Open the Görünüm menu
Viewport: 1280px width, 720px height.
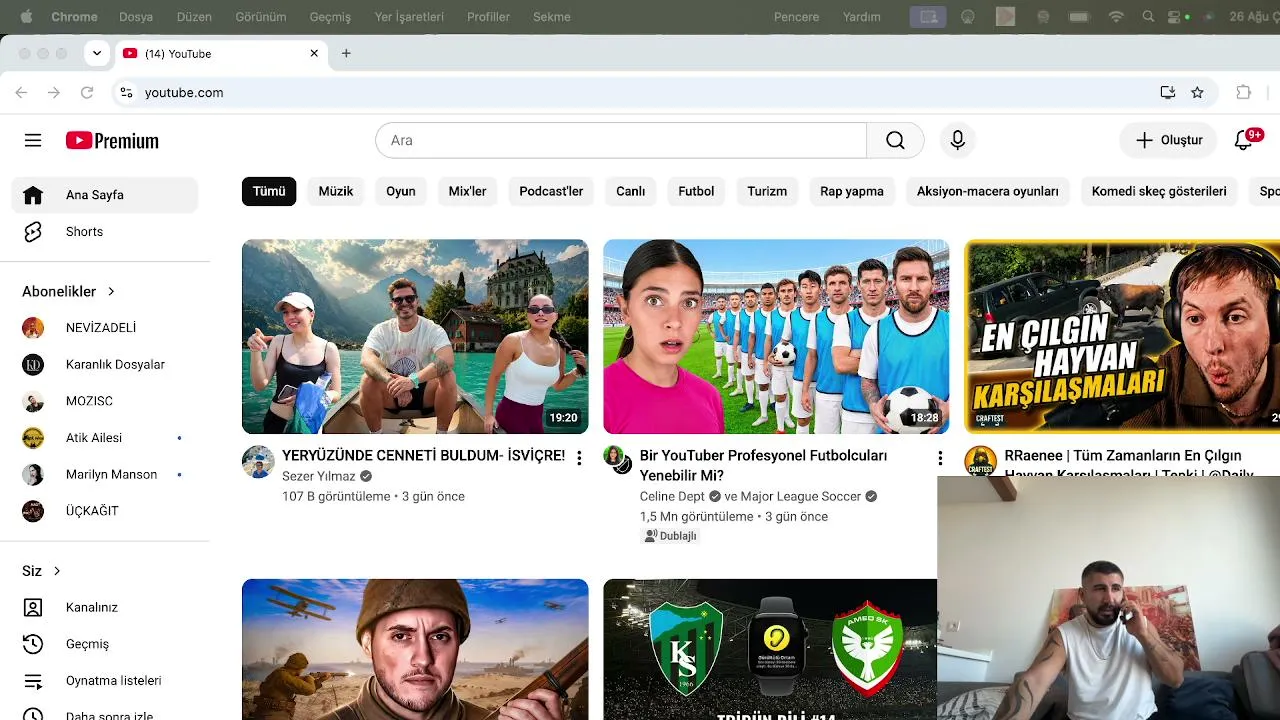[261, 17]
